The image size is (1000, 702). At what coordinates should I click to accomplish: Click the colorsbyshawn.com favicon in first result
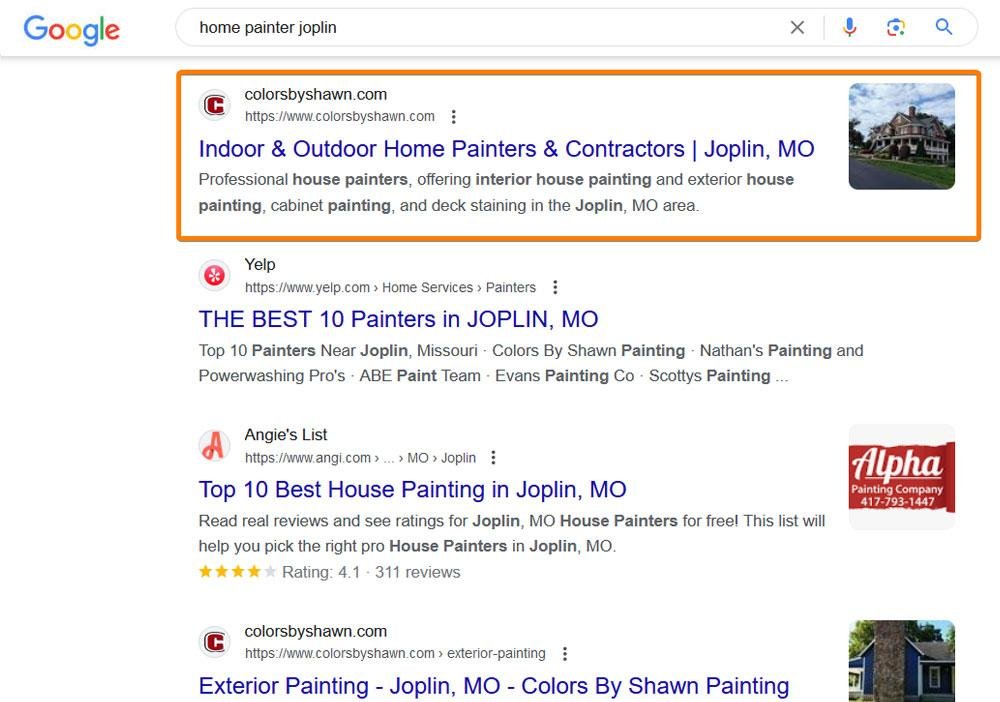tap(215, 105)
